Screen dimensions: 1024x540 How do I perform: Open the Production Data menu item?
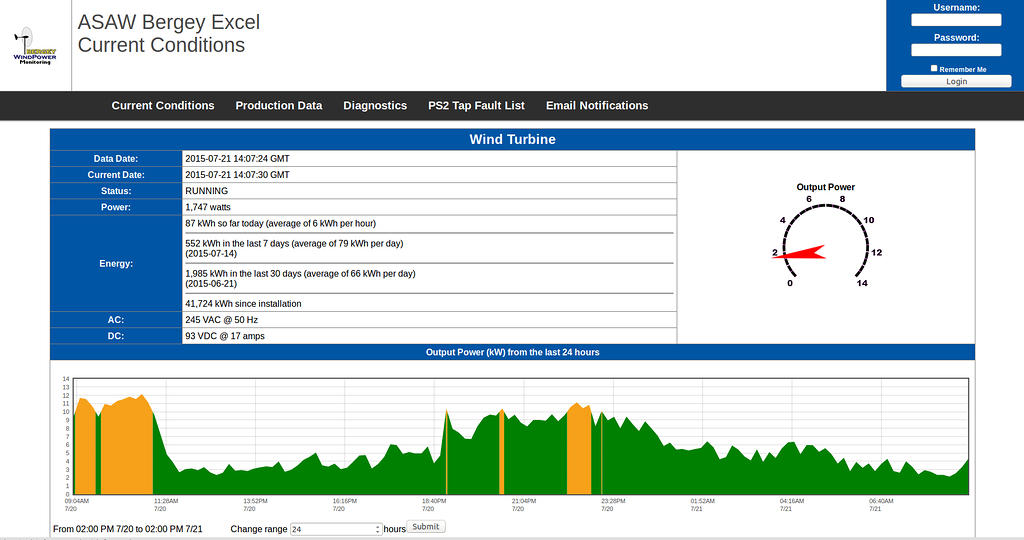coord(279,106)
